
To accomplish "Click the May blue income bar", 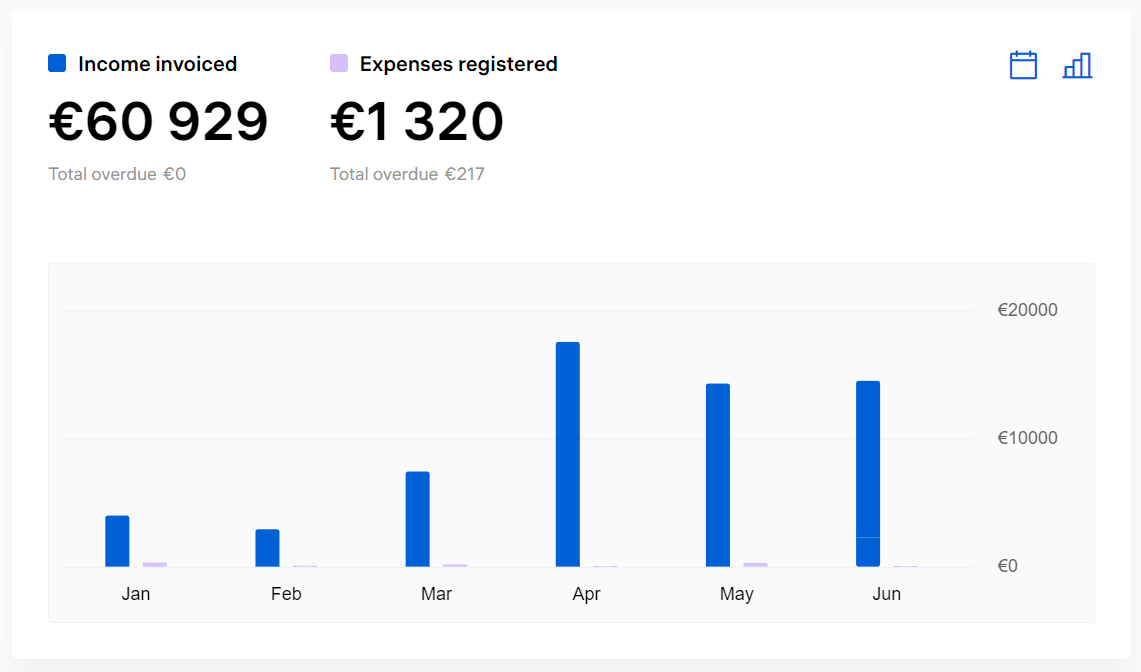I will tap(717, 475).
